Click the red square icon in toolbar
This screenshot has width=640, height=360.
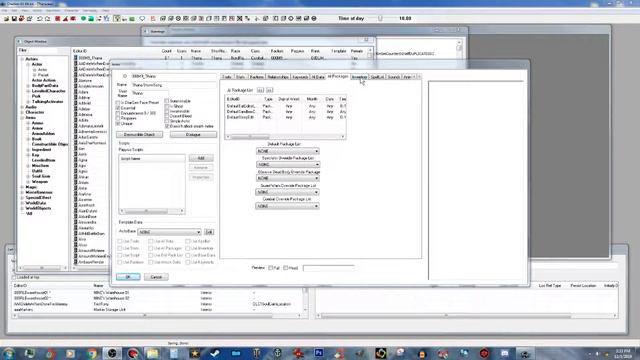point(58,18)
